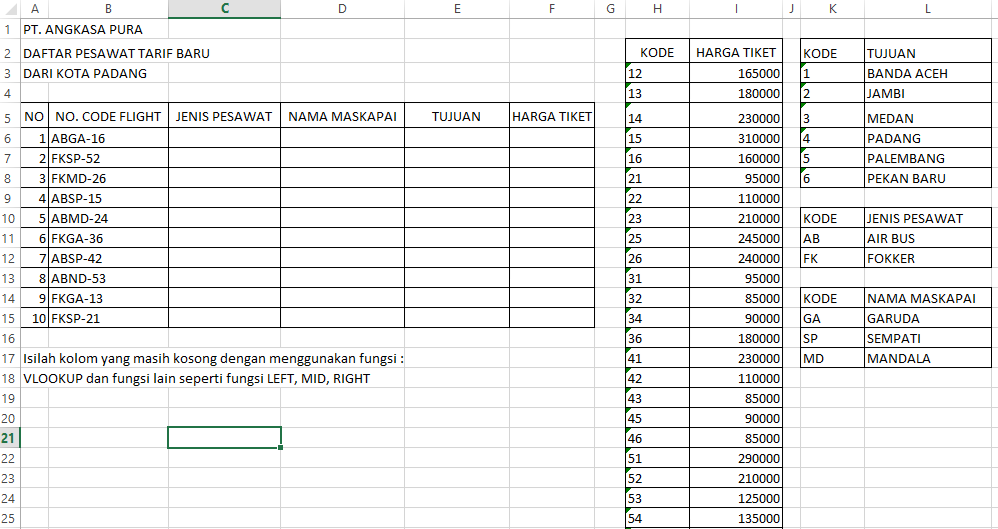The image size is (998, 529).
Task: Click price value 165000
Action: tap(736, 73)
